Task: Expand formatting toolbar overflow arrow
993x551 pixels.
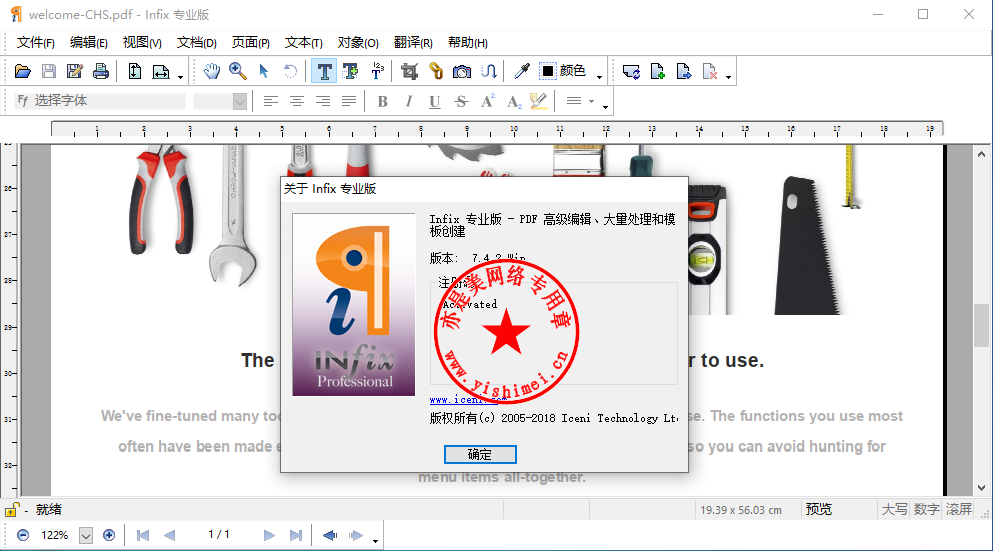Action: click(x=605, y=108)
